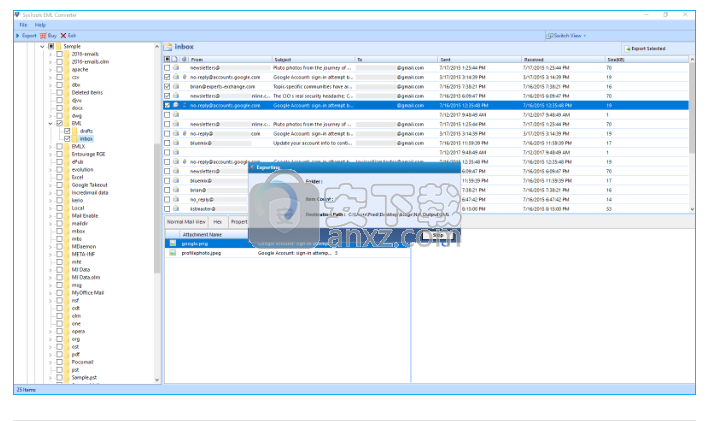Uncheck the highlighted no-reply Google Account email
714x421 pixels.
167,105
